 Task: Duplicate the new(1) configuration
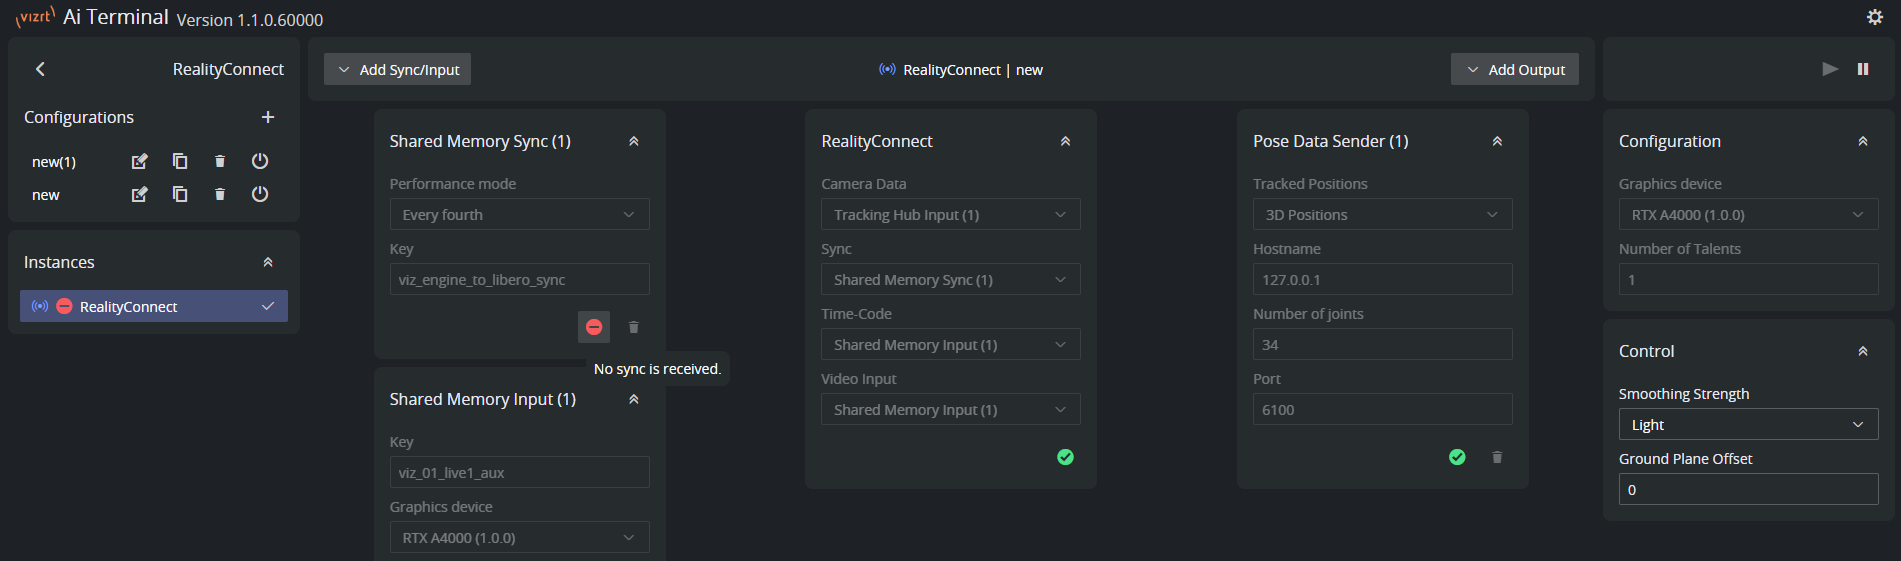pos(180,161)
